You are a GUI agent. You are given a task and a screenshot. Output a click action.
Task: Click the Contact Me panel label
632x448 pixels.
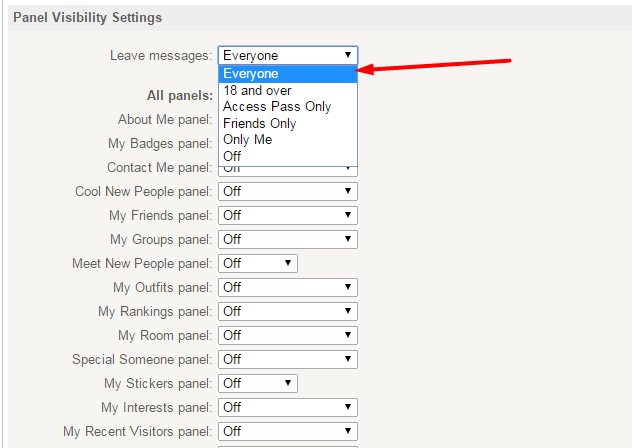[x=160, y=167]
